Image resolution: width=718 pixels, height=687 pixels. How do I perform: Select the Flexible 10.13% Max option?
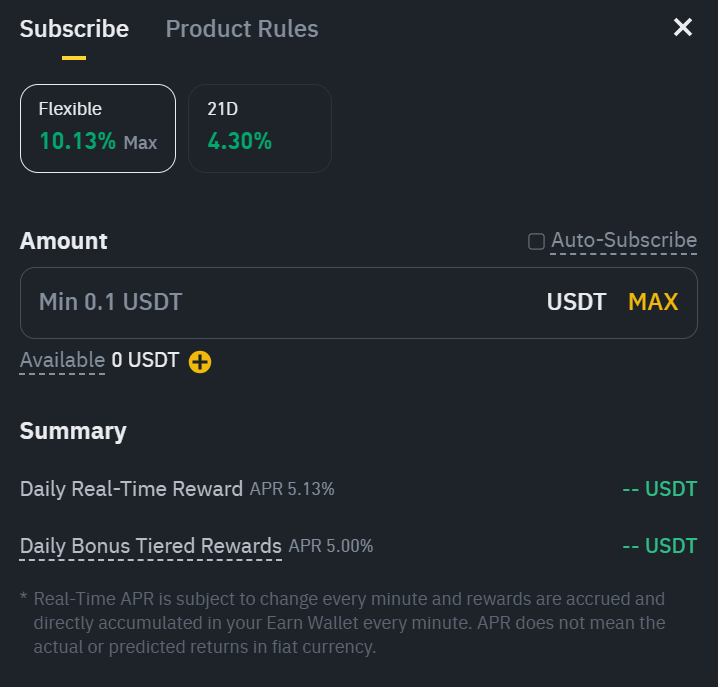[x=98, y=128]
